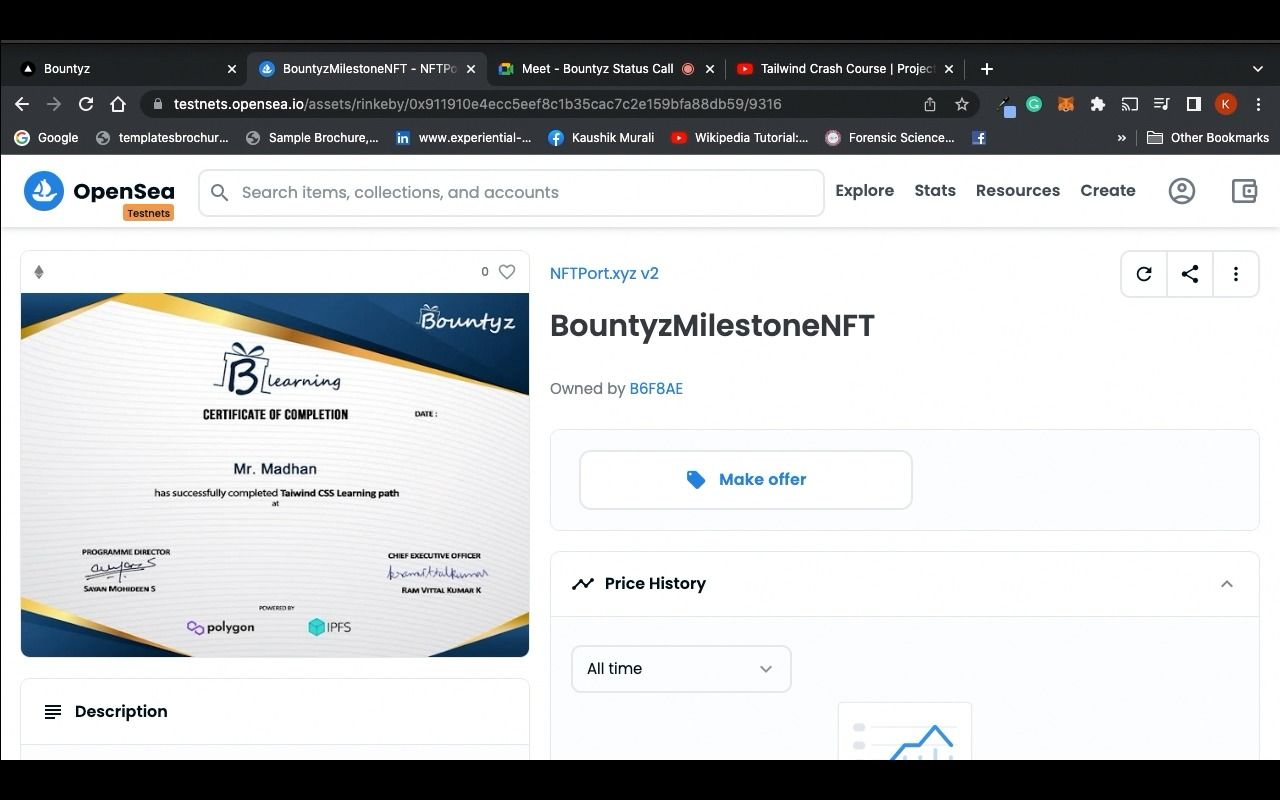The height and width of the screenshot is (800, 1280).
Task: Open the browser home page icon
Action: pos(118,104)
